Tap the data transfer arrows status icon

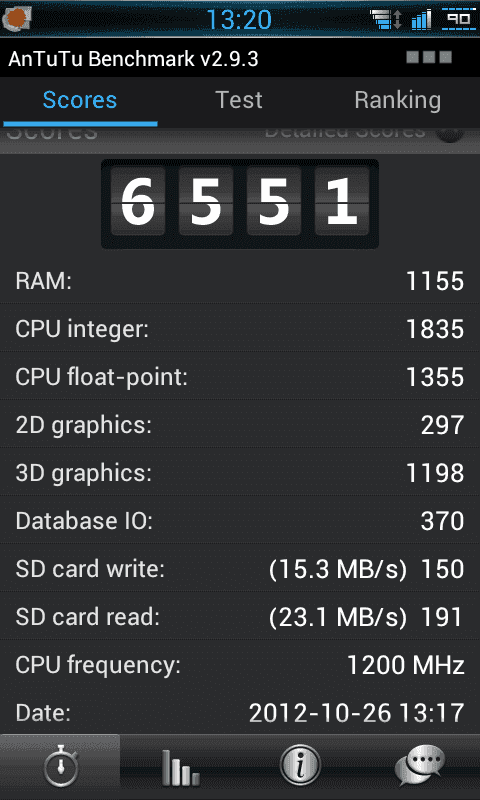(387, 19)
